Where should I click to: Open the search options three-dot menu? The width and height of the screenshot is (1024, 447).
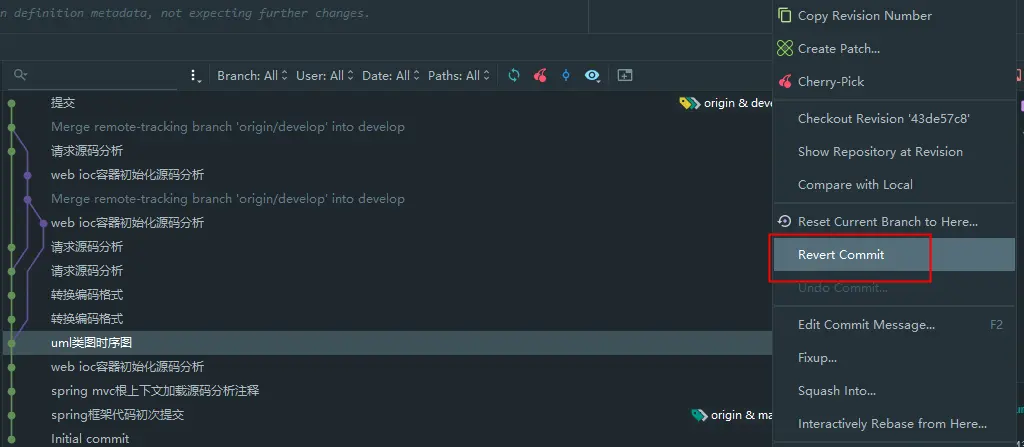click(x=194, y=76)
